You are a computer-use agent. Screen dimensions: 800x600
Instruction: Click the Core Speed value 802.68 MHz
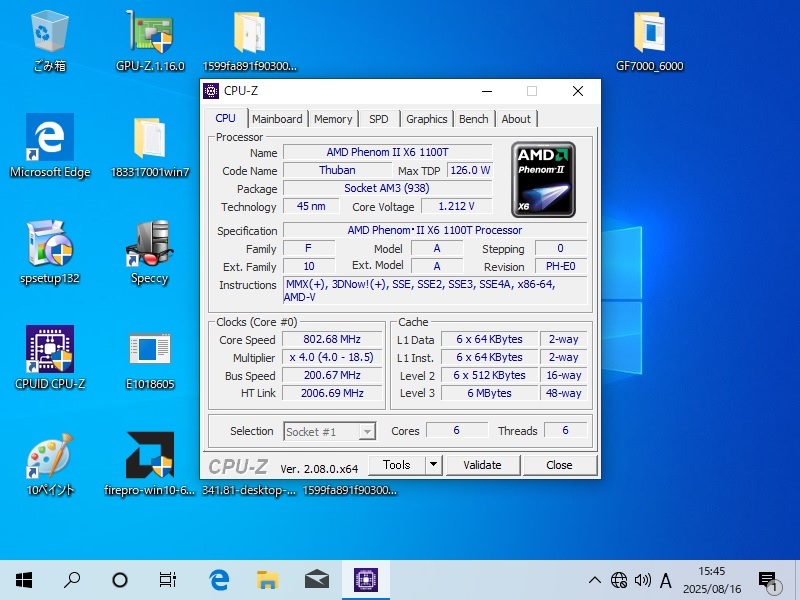coord(332,339)
